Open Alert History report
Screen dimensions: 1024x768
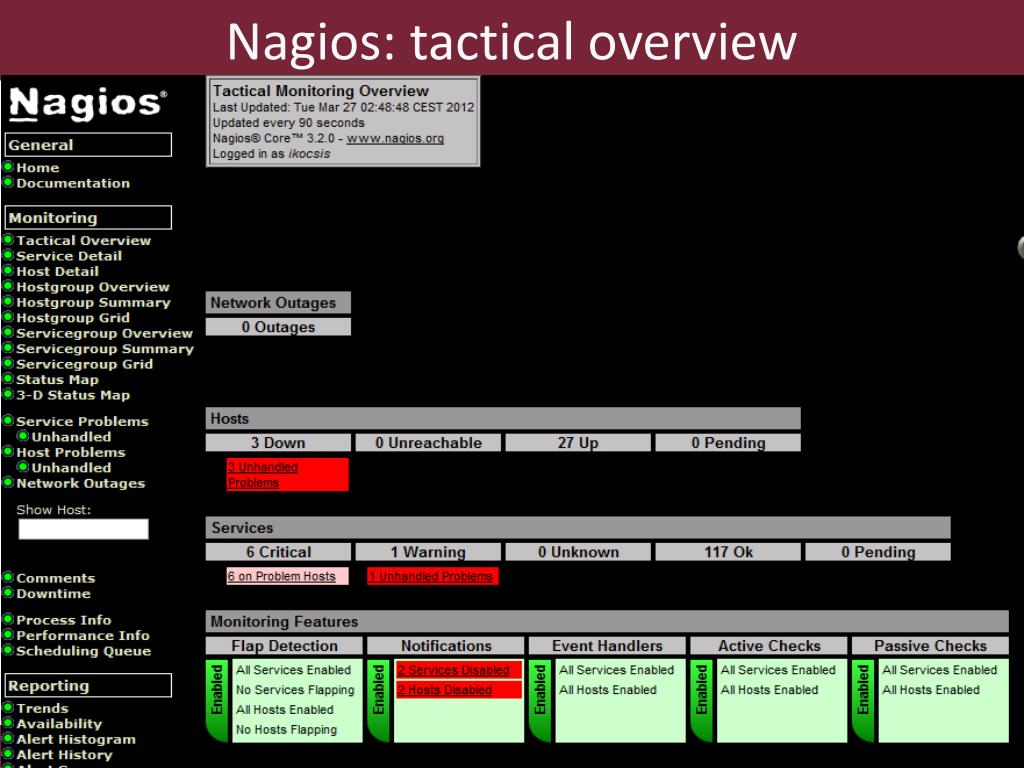[x=64, y=755]
